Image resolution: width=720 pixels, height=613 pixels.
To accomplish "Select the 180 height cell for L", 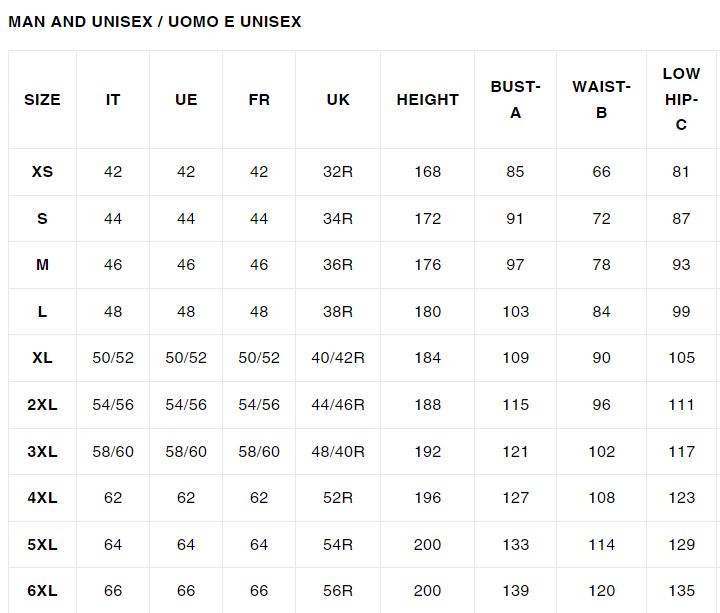I will tap(428, 312).
